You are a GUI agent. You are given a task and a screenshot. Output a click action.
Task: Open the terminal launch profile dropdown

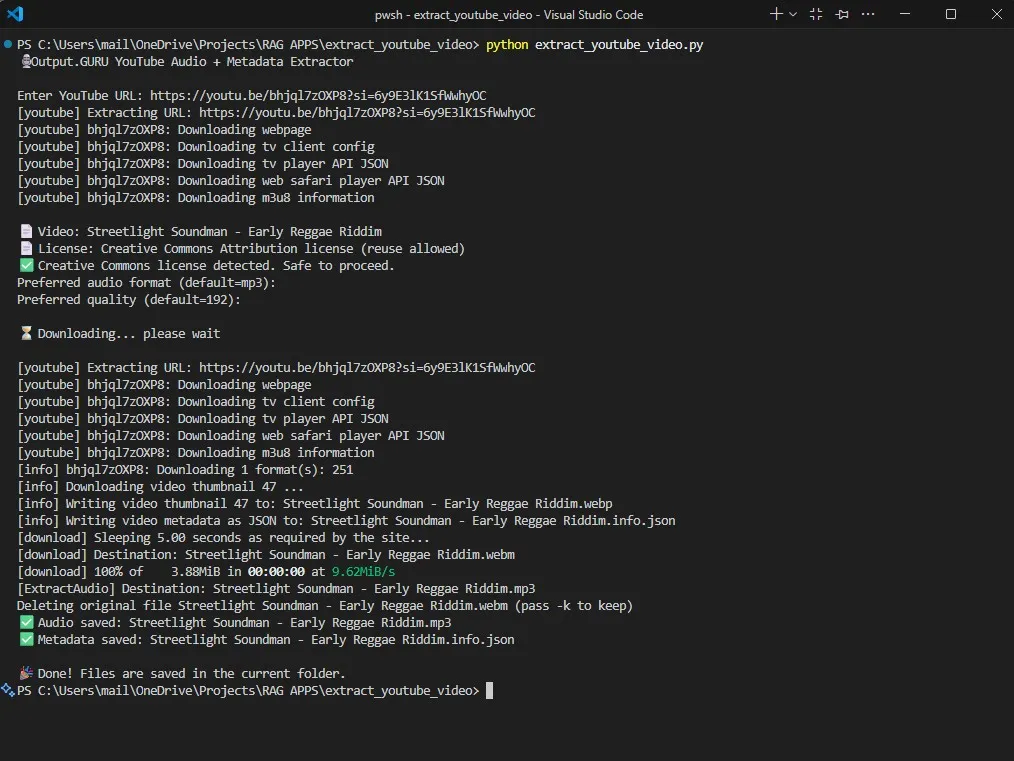[x=793, y=14]
